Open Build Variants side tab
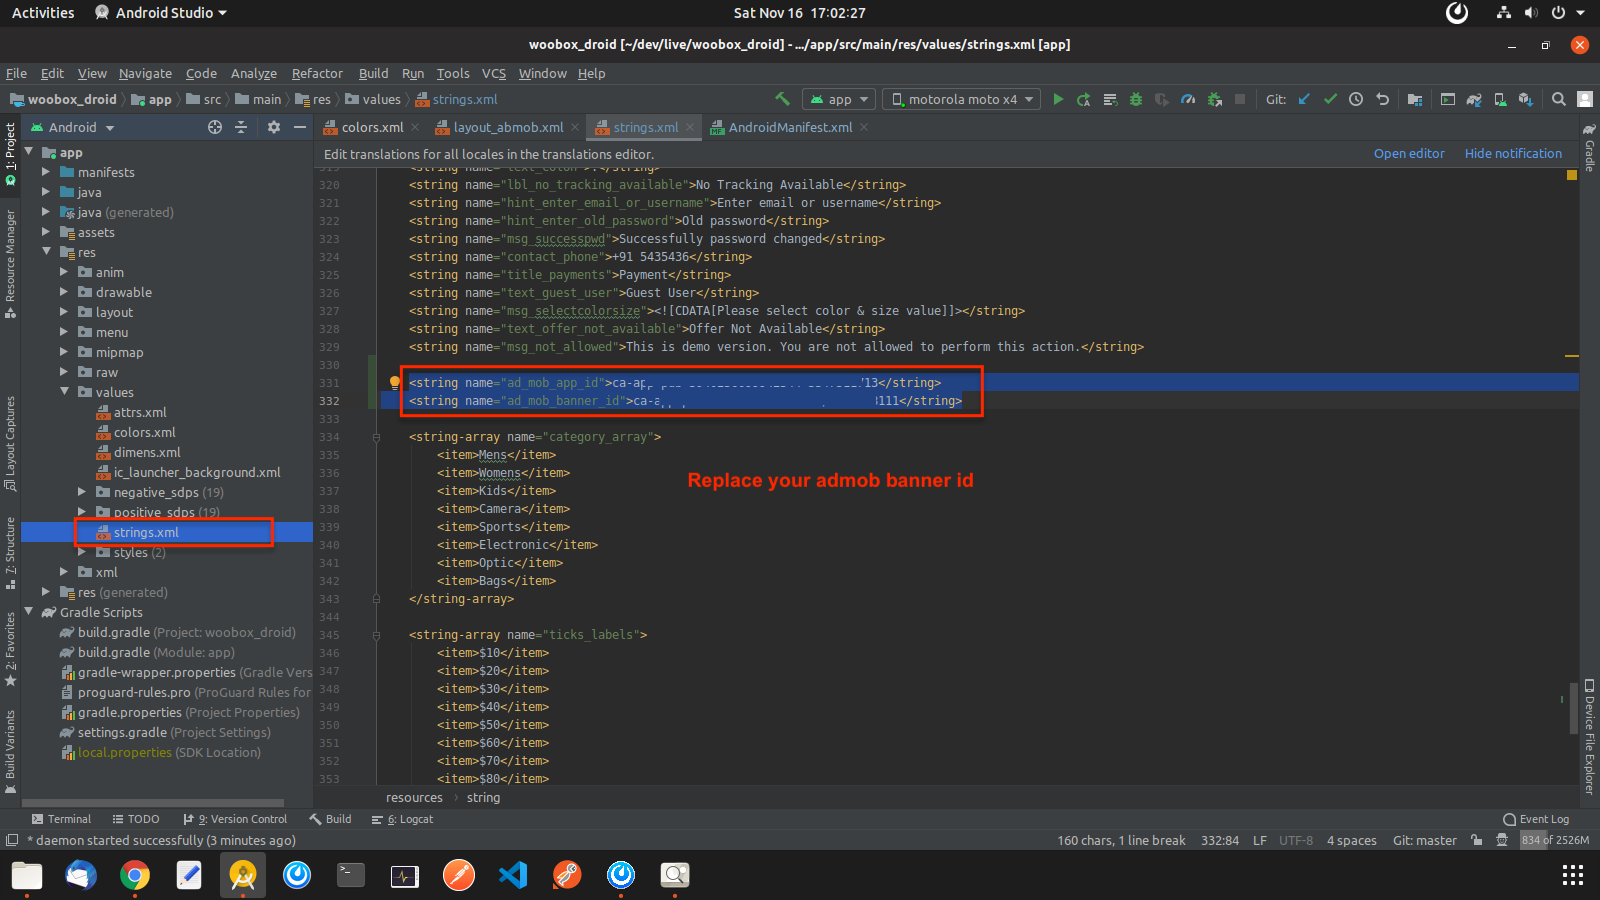This screenshot has width=1600, height=900. click(x=10, y=750)
